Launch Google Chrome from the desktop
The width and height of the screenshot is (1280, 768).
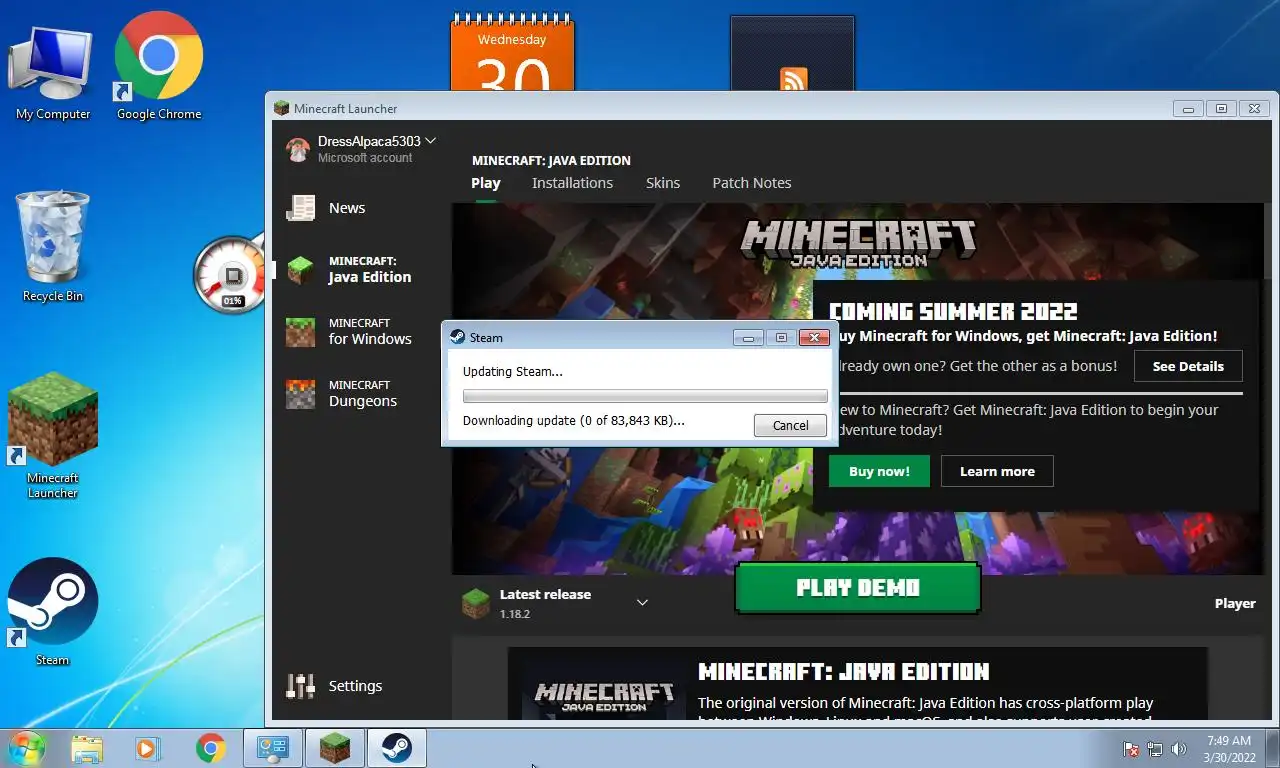click(159, 67)
